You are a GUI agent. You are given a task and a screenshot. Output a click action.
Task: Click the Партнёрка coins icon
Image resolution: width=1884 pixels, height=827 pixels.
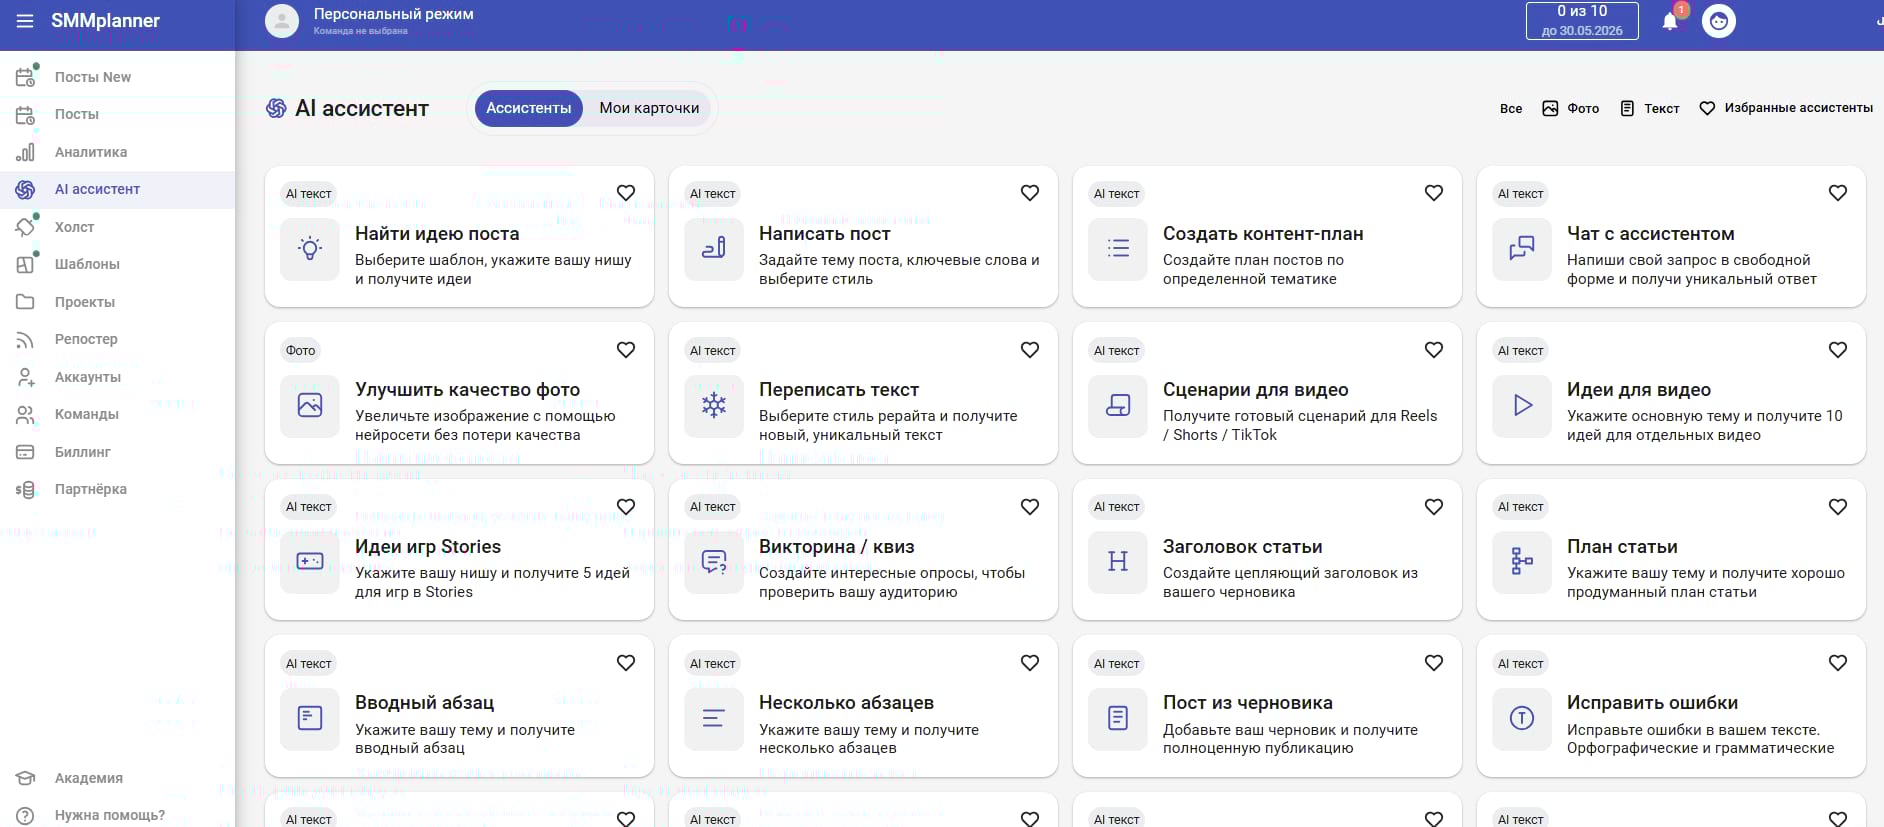pos(26,489)
